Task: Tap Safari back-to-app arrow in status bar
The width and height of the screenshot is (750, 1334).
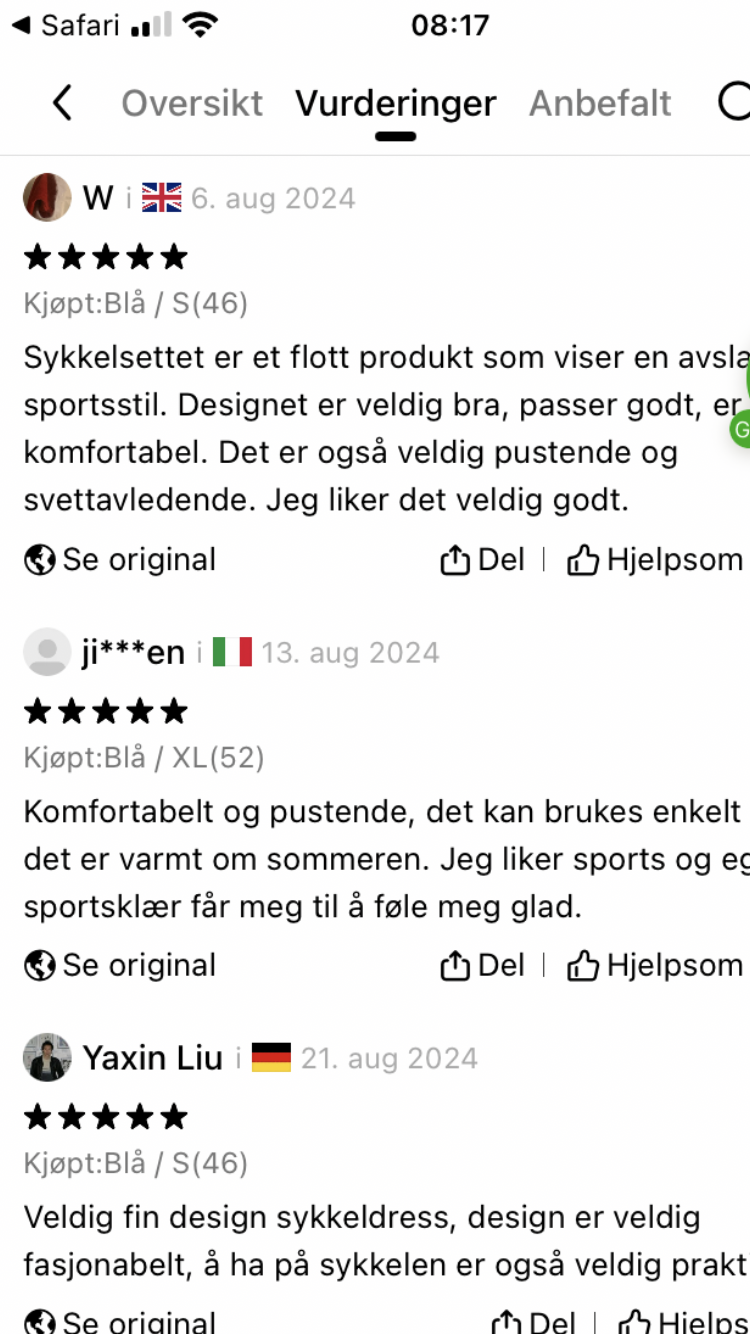Action: pyautogui.click(x=20, y=25)
